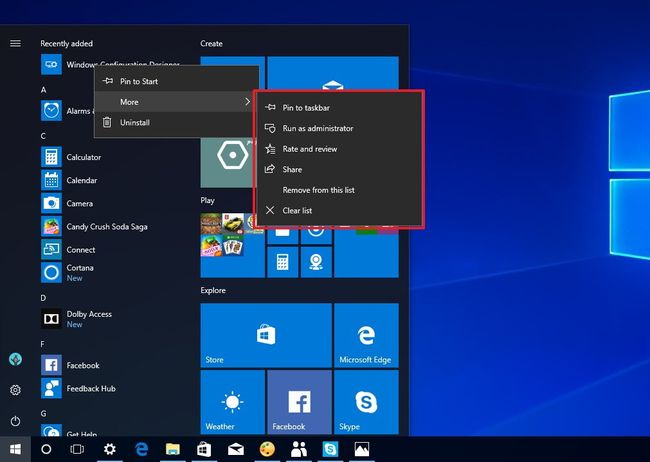Click the letter D section header
650x462 pixels.
pos(43,298)
